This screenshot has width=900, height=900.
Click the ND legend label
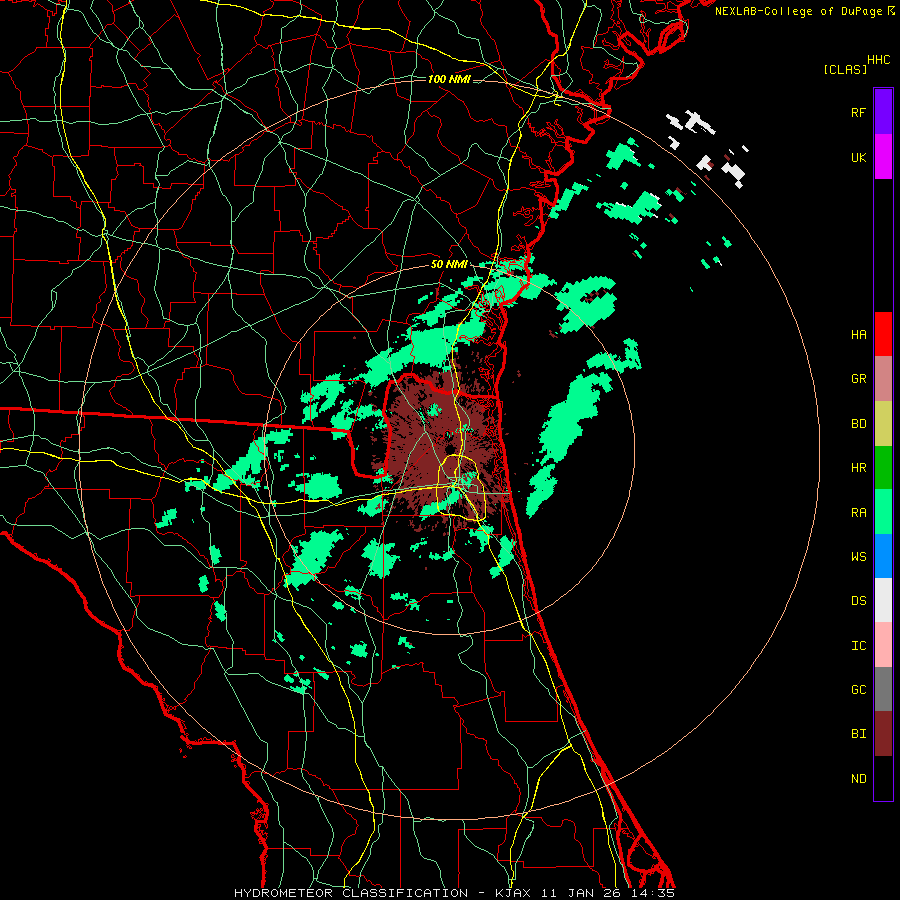pyautogui.click(x=859, y=779)
